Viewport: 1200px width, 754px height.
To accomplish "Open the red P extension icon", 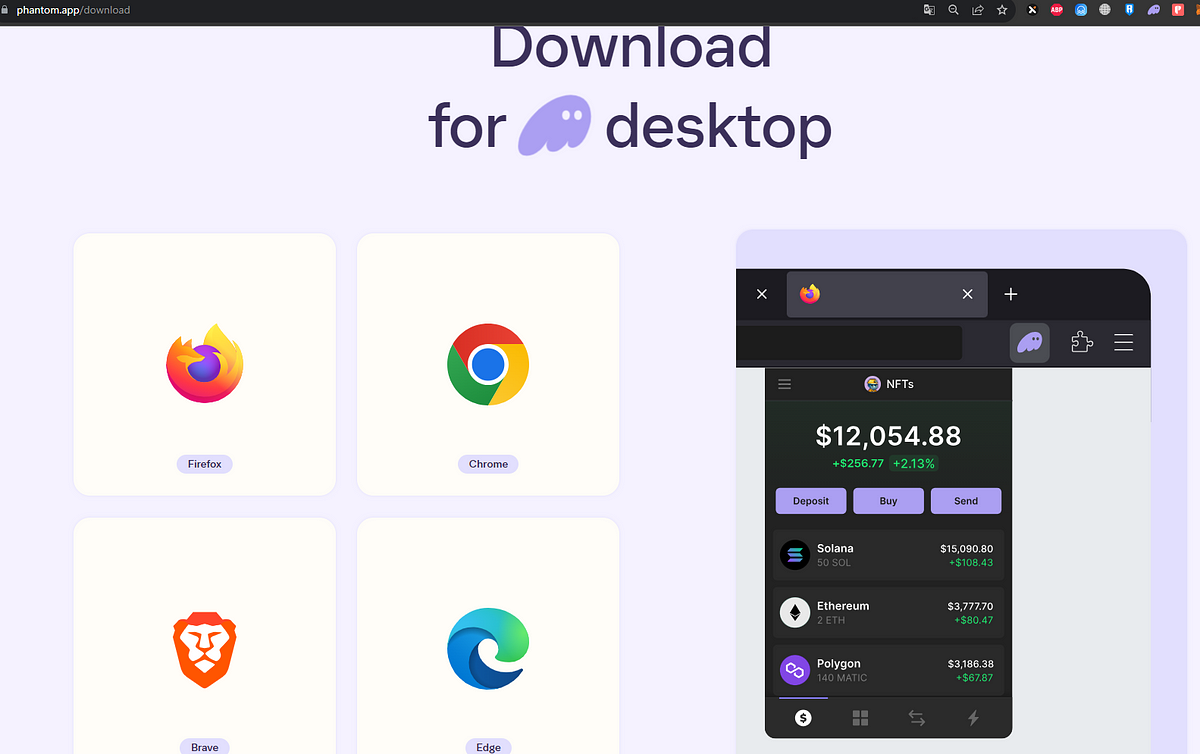I will pyautogui.click(x=1178, y=10).
